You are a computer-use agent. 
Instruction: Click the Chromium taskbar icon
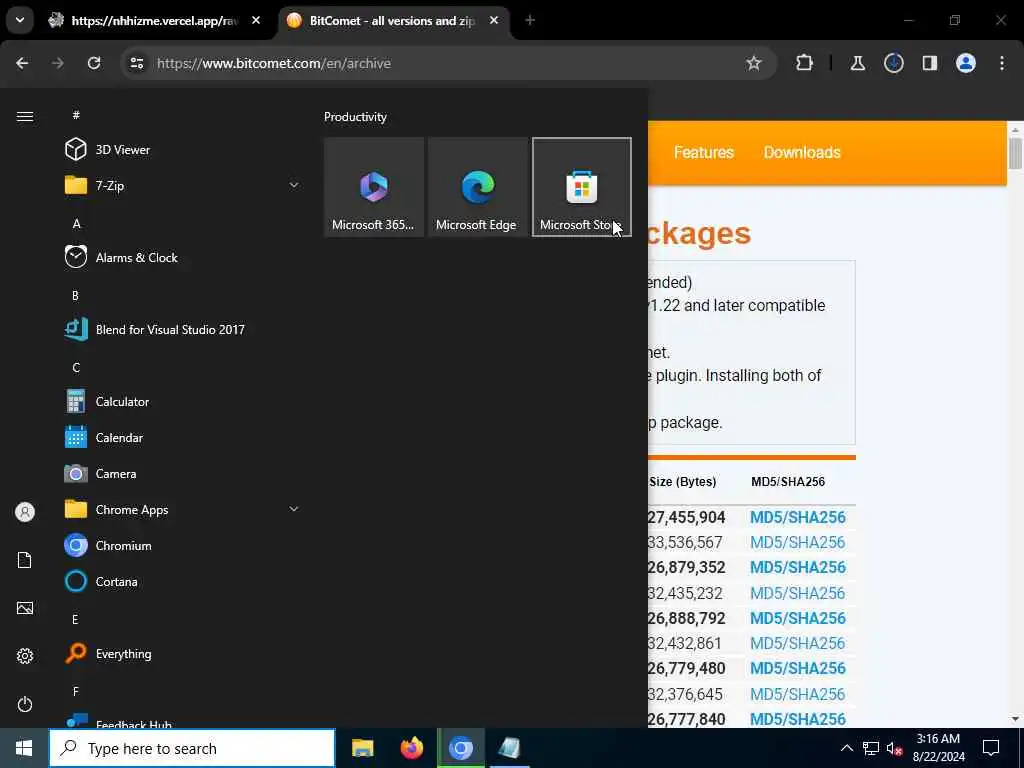[460, 748]
